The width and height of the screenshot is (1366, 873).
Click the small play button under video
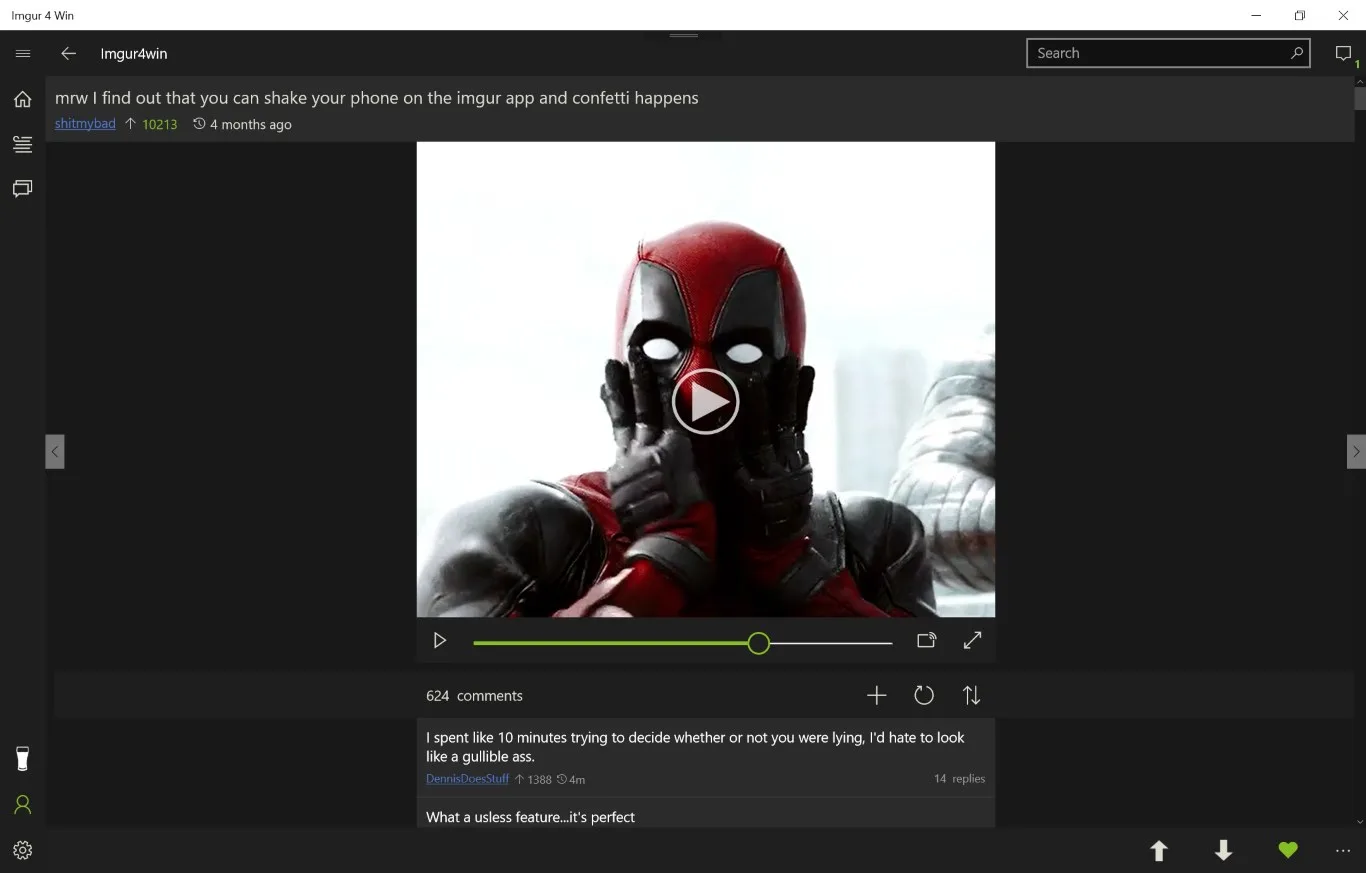click(x=439, y=641)
